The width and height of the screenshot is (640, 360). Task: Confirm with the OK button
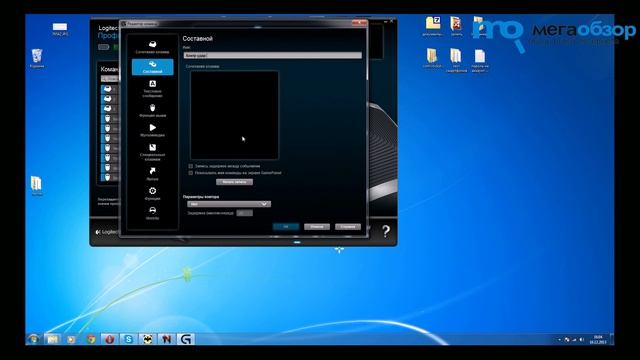coord(286,227)
